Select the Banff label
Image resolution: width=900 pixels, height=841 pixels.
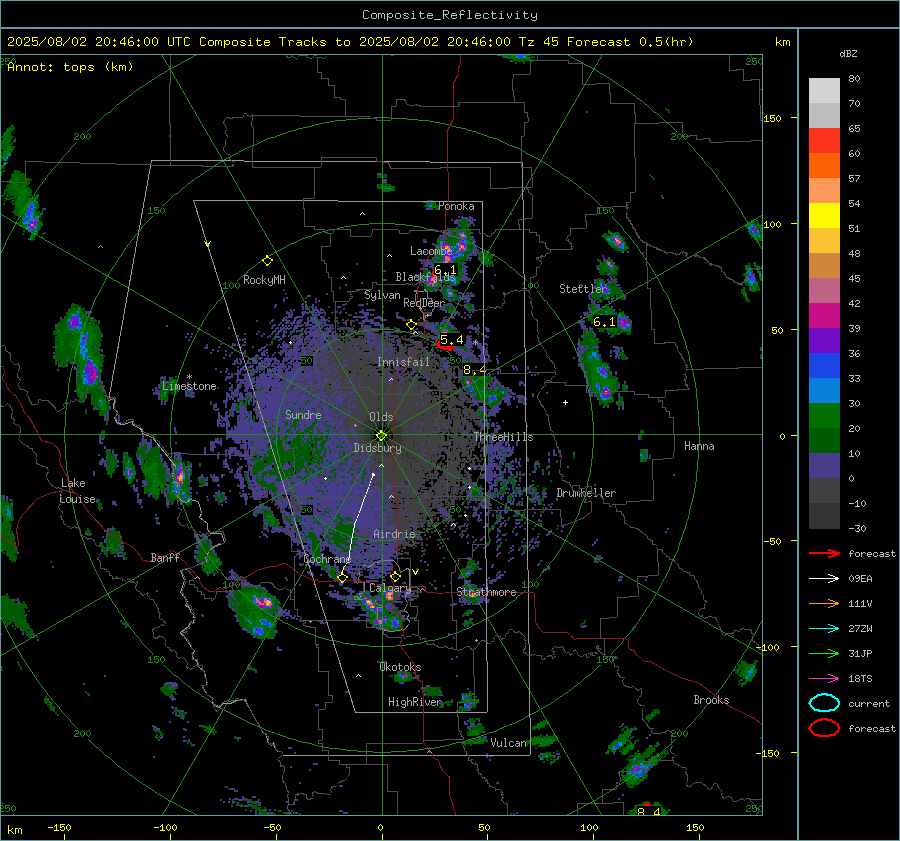coord(165,558)
